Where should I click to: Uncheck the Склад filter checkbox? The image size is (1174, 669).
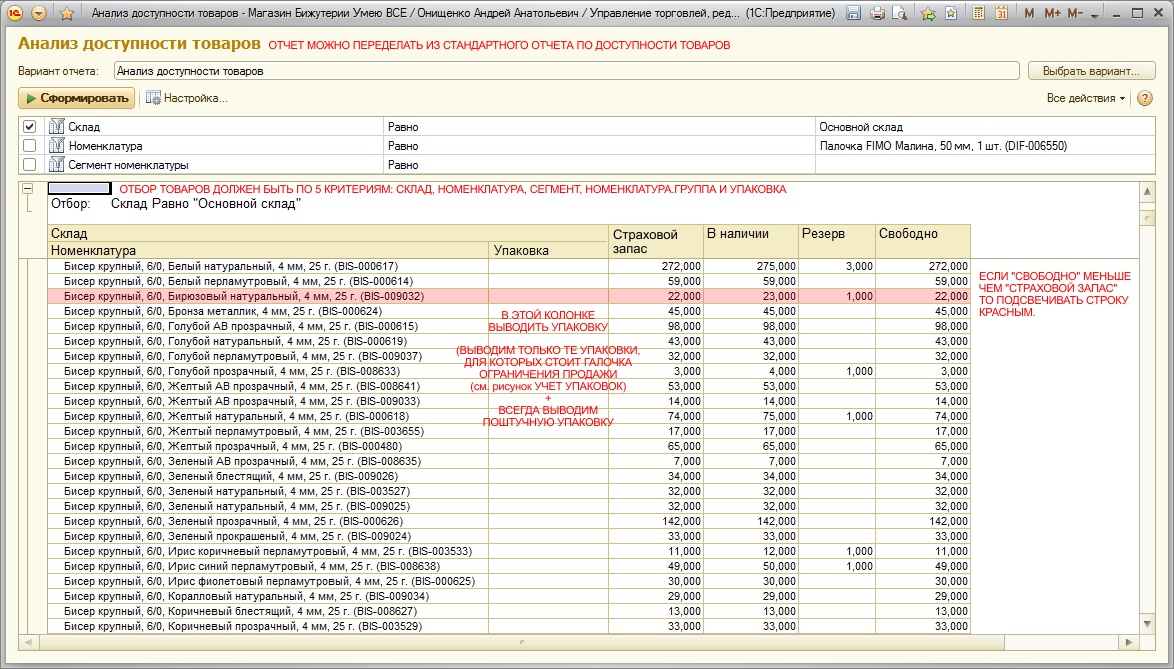coord(30,127)
